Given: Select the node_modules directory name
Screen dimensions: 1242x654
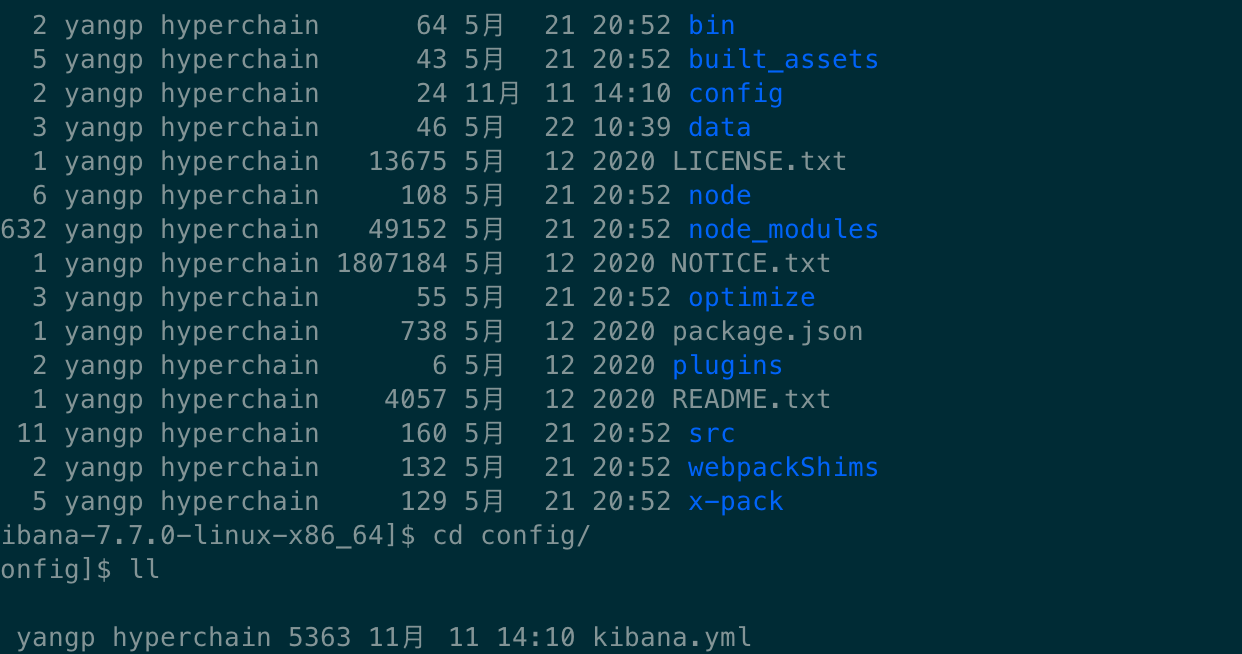Looking at the screenshot, I should tap(784, 230).
